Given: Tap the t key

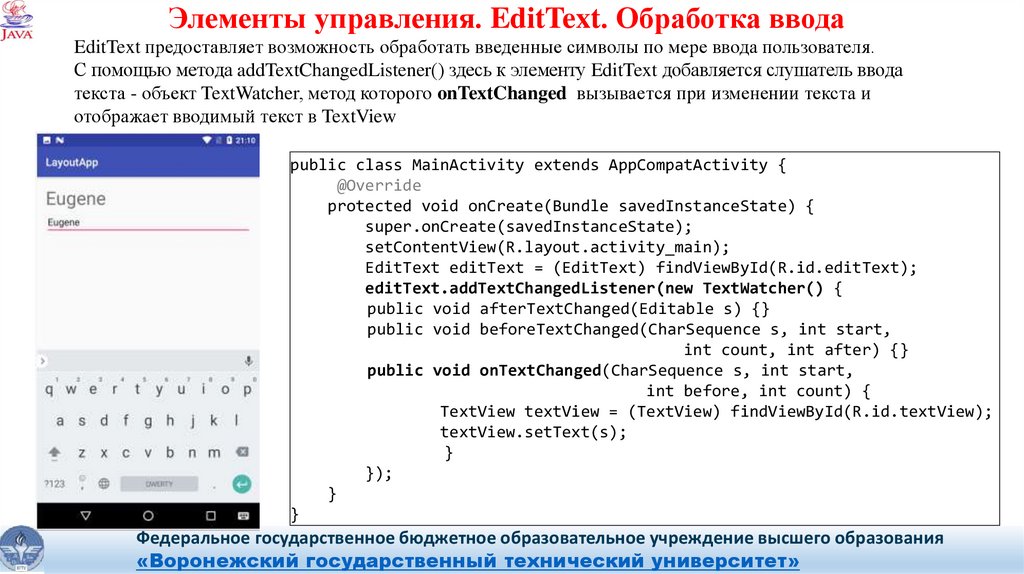Looking at the screenshot, I should click(137, 389).
